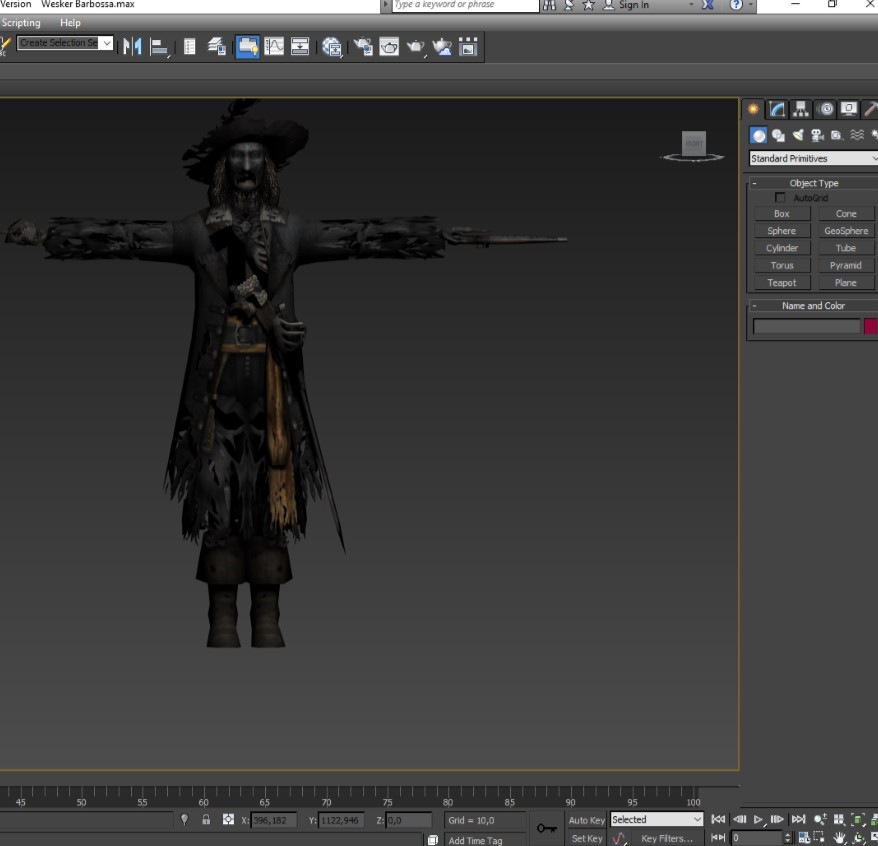The height and width of the screenshot is (846, 878).
Task: Switch to the Modify panel tab
Action: coord(777,109)
